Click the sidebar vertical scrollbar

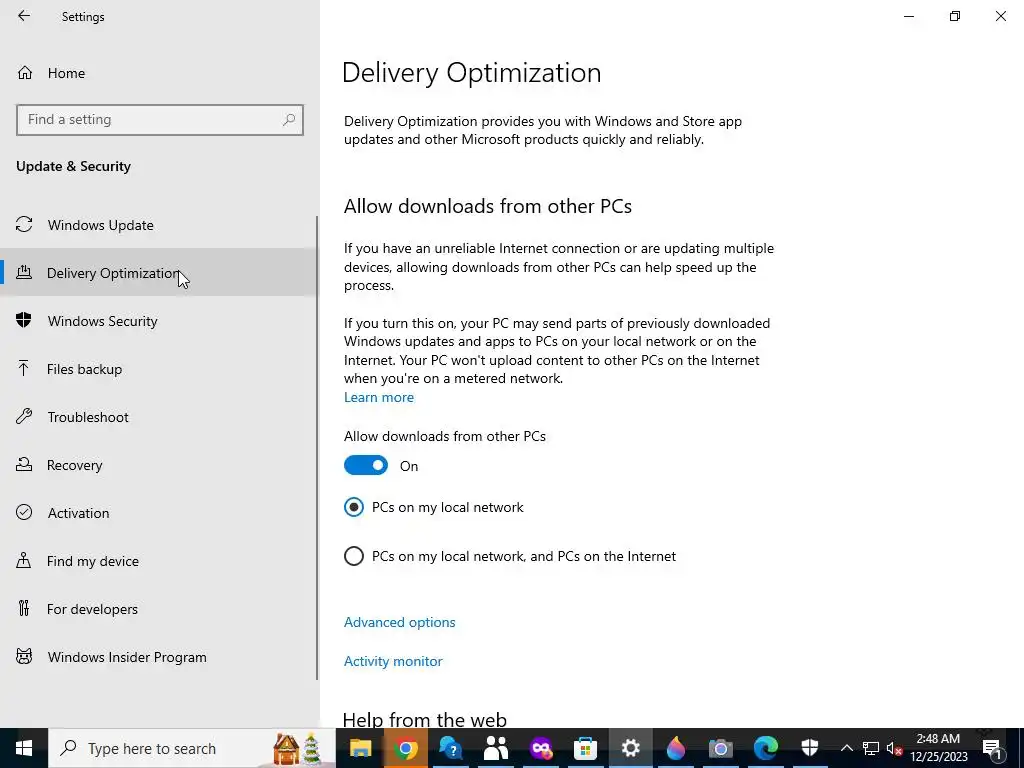317,448
